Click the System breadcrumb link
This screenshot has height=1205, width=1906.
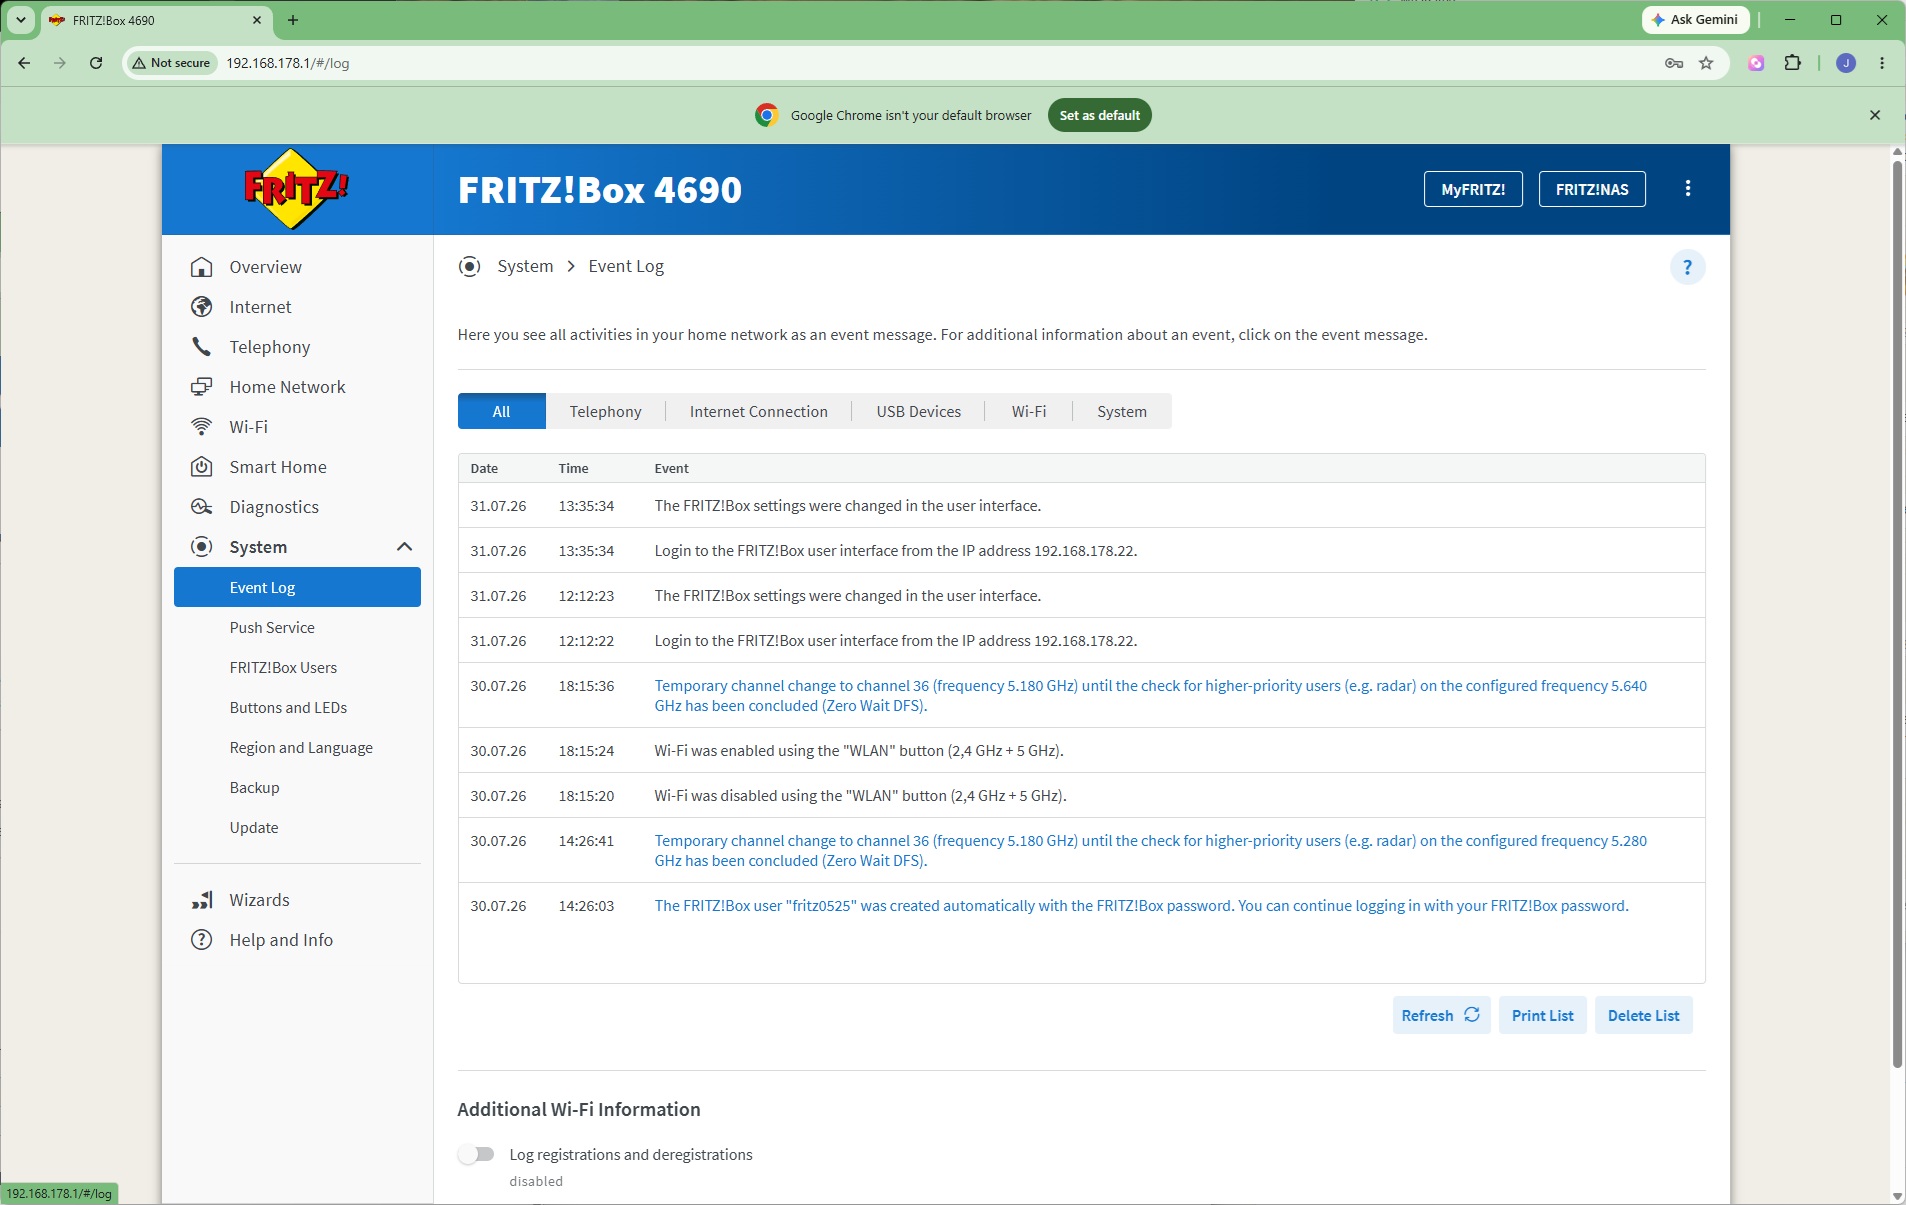(x=525, y=266)
